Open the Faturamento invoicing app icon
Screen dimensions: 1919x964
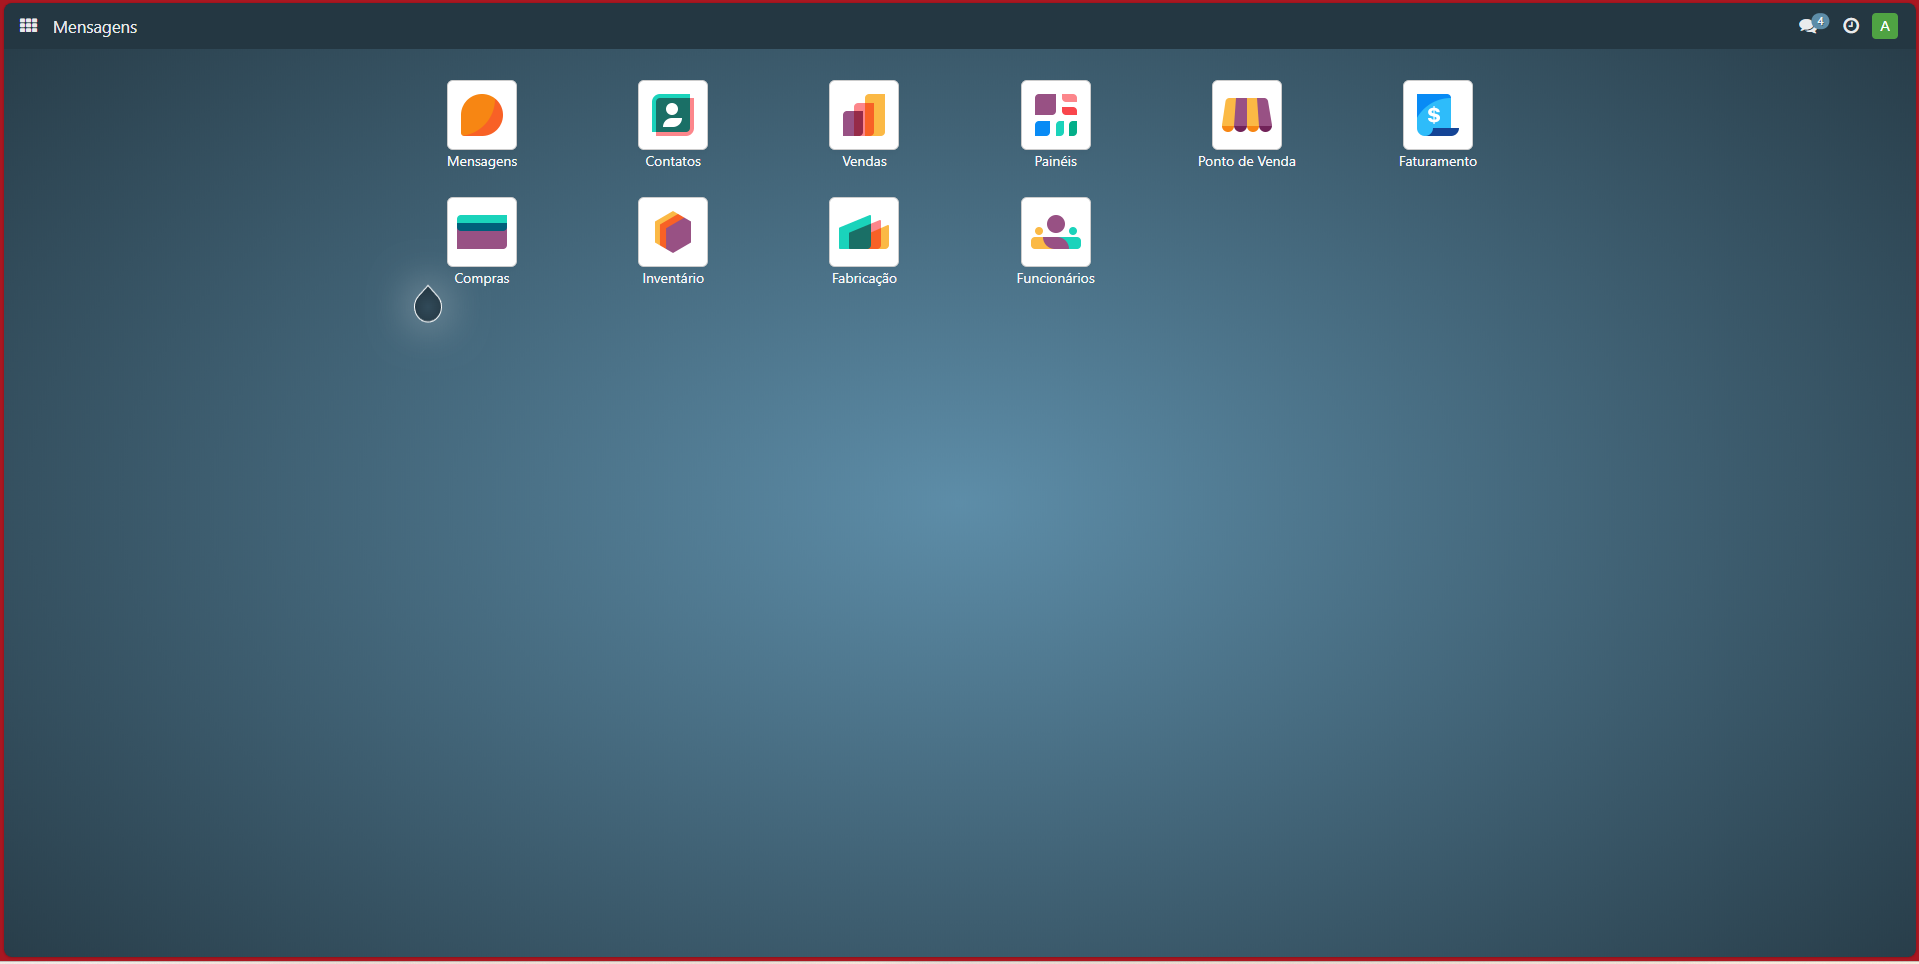(1437, 115)
